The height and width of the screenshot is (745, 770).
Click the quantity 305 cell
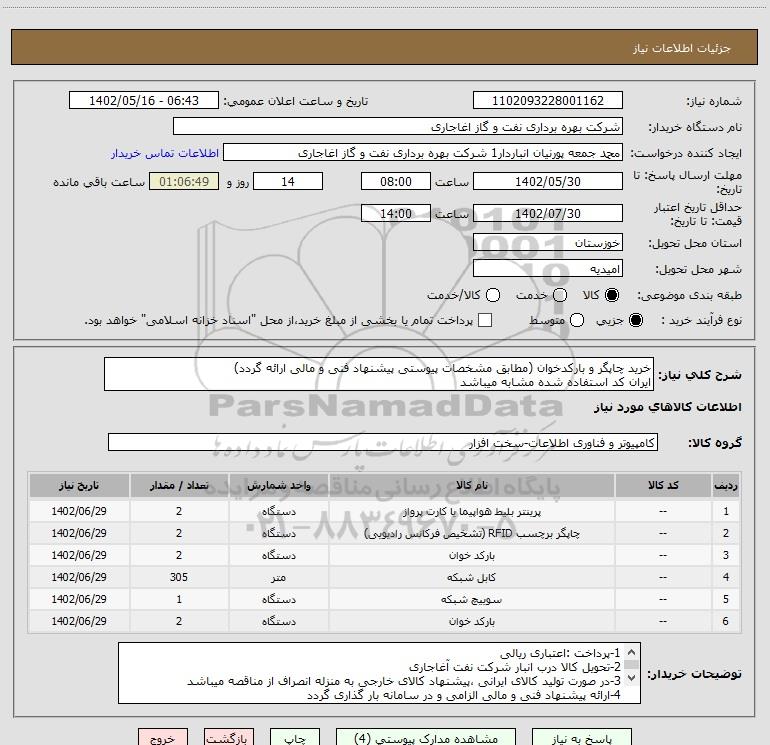pos(179,577)
